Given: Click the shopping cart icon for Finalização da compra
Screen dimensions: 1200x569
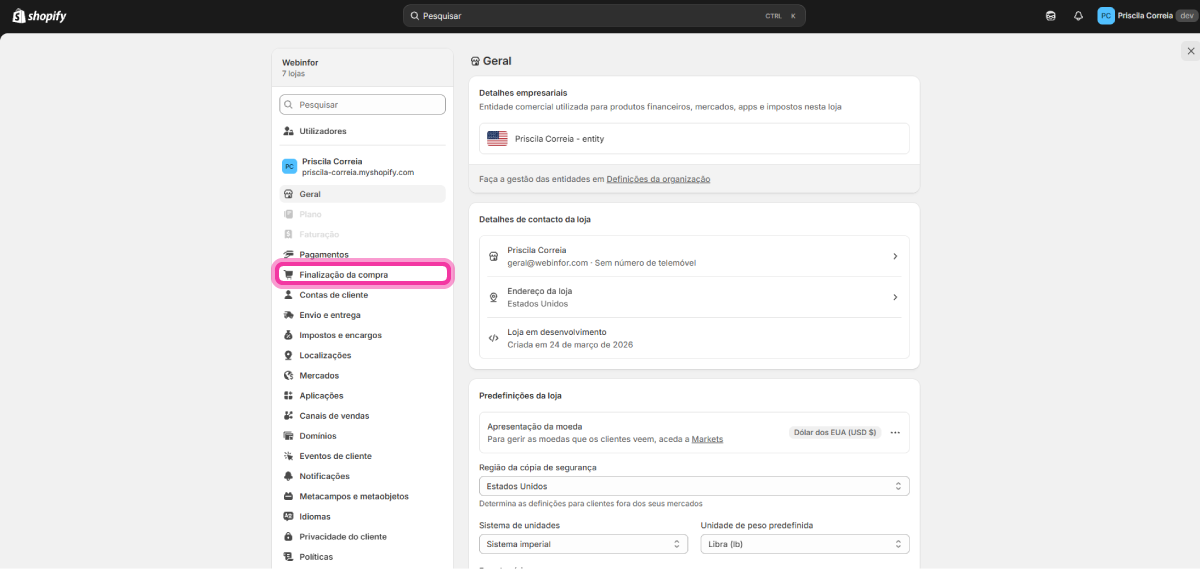Looking at the screenshot, I should coord(288,274).
